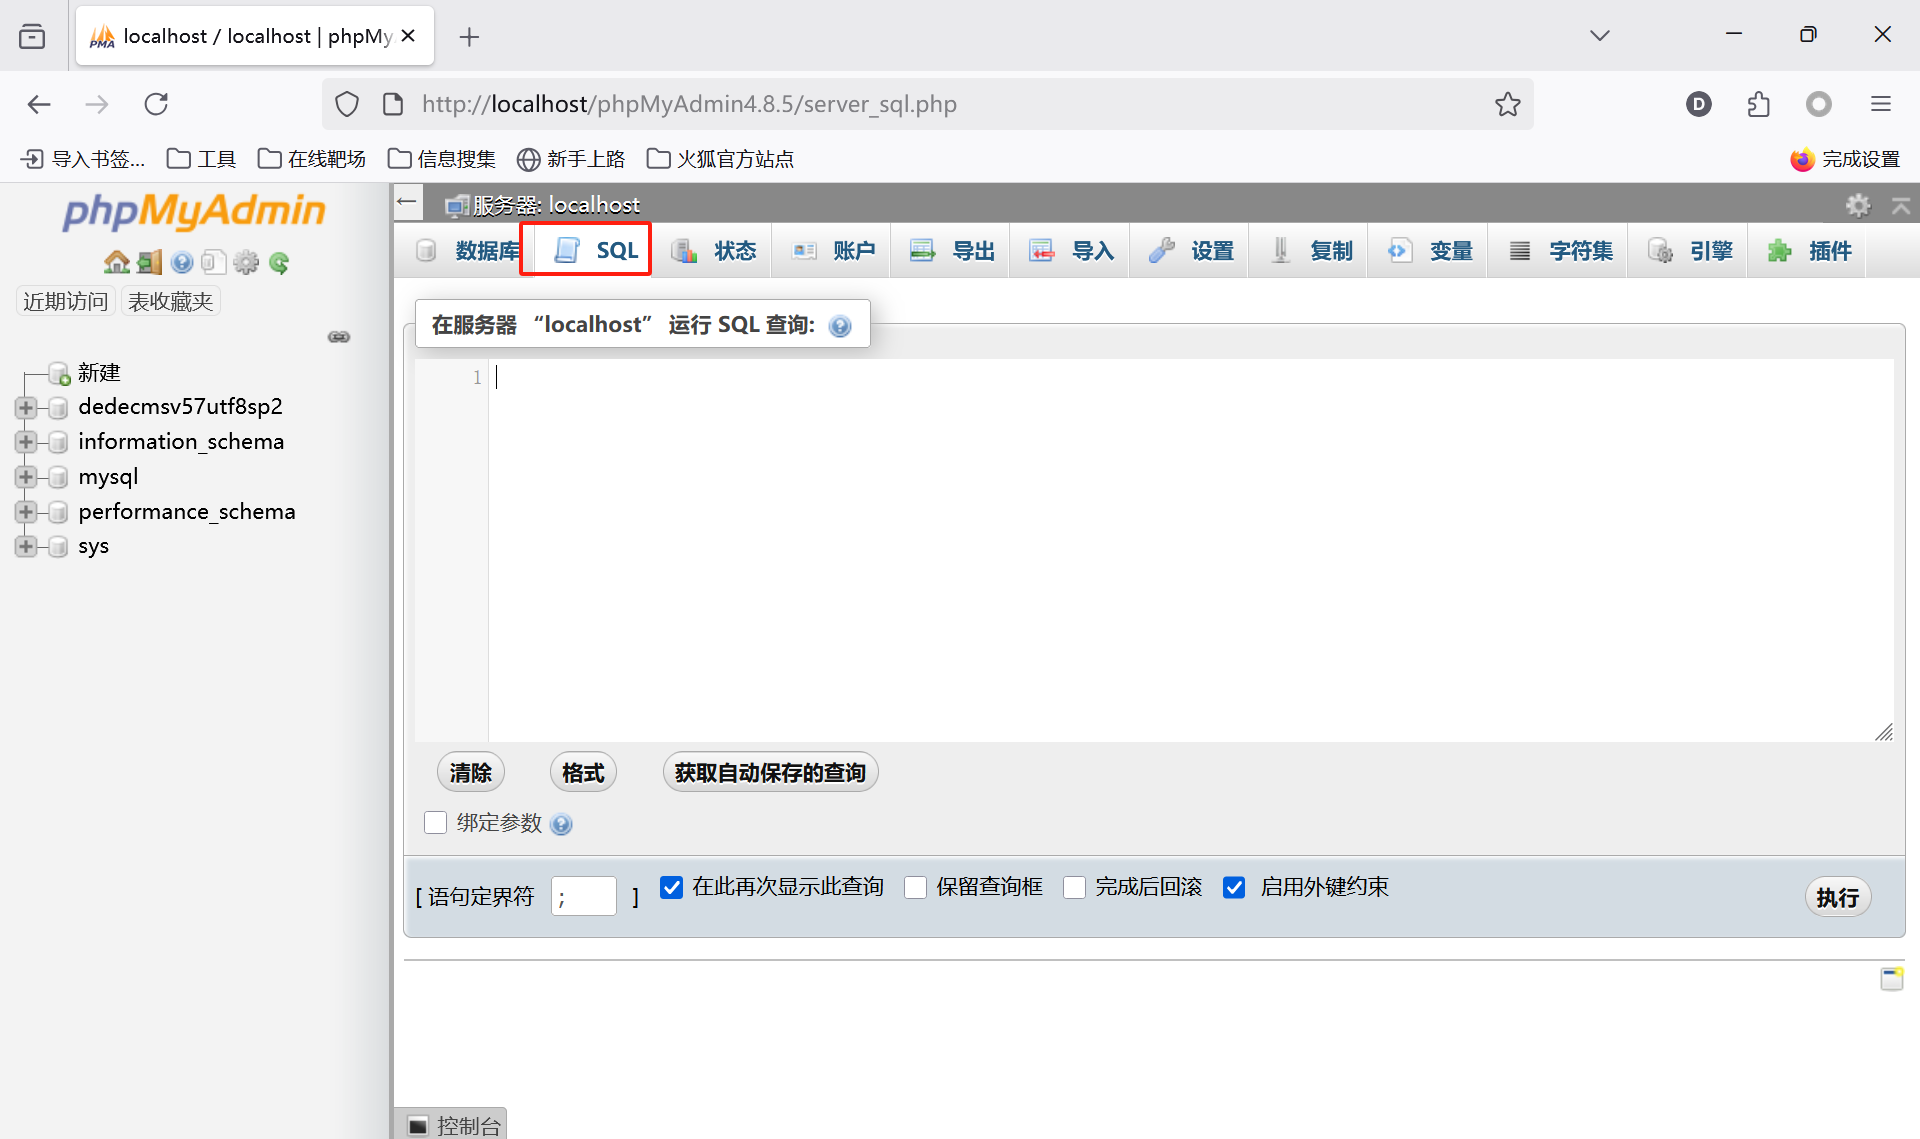Click SQL query help question icon
The width and height of the screenshot is (1920, 1139).
(840, 326)
